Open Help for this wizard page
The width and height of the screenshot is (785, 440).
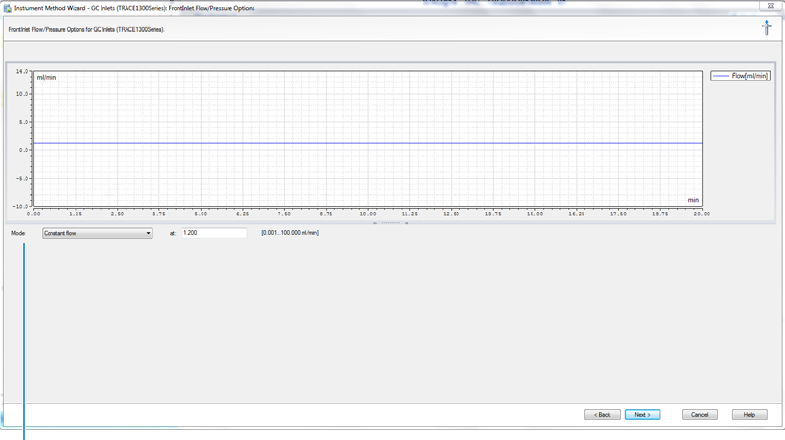click(749, 414)
